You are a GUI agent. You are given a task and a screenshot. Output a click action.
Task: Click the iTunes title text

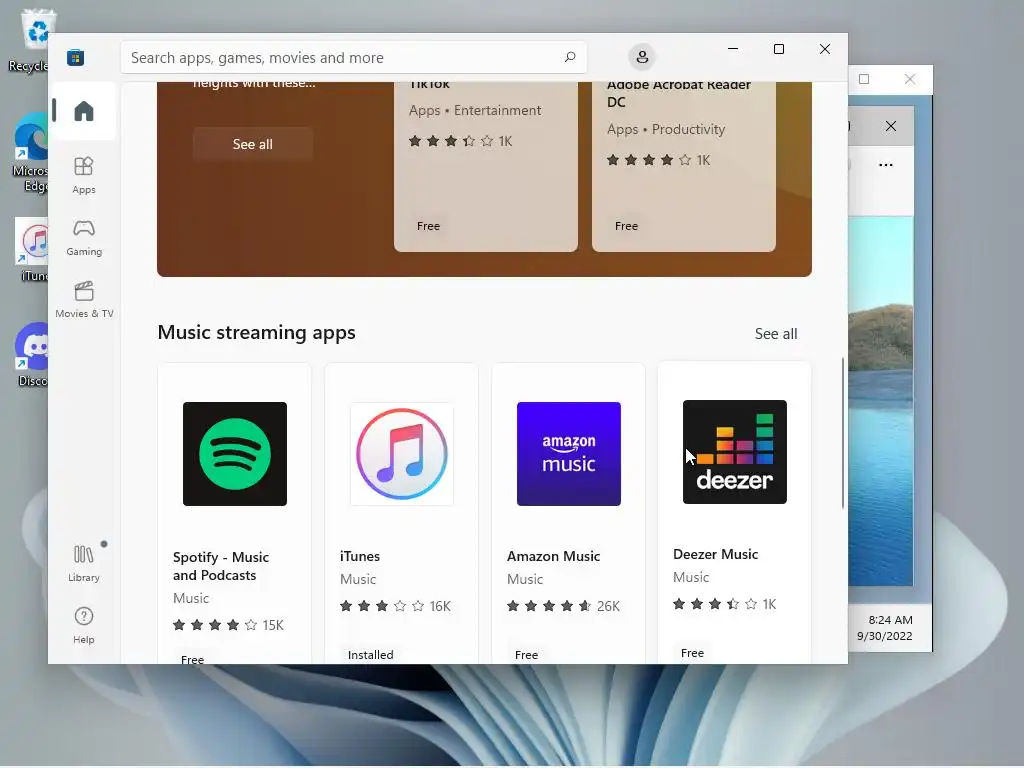(360, 556)
